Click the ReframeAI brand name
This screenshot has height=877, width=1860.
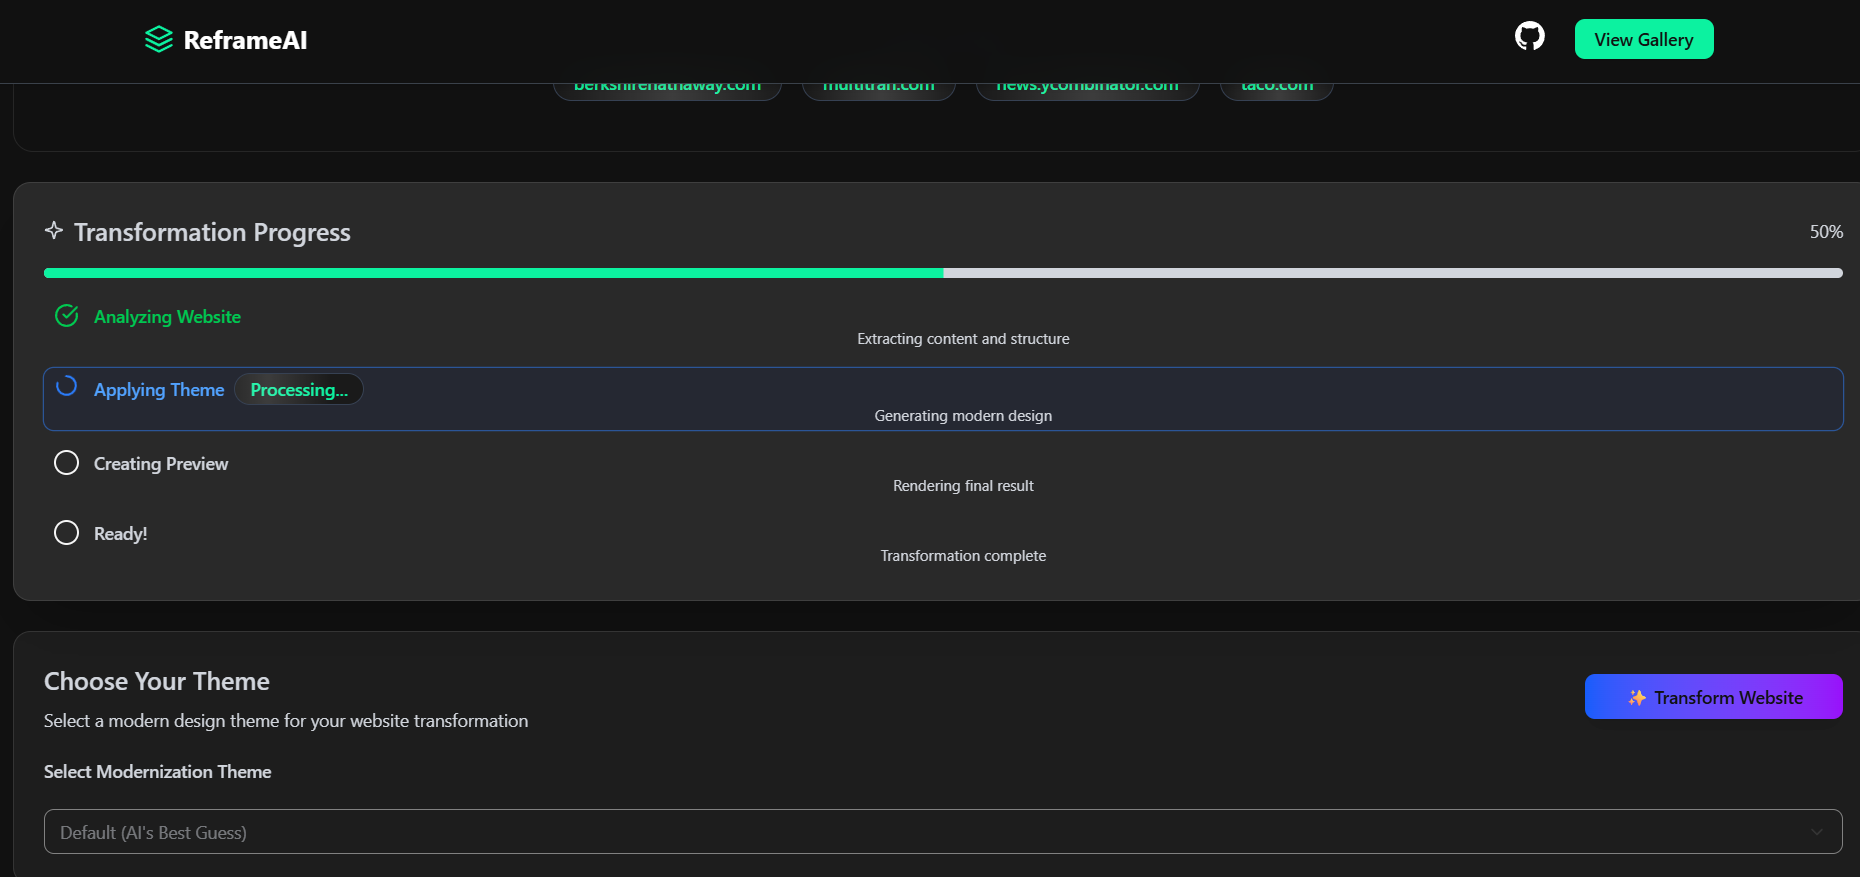(245, 40)
